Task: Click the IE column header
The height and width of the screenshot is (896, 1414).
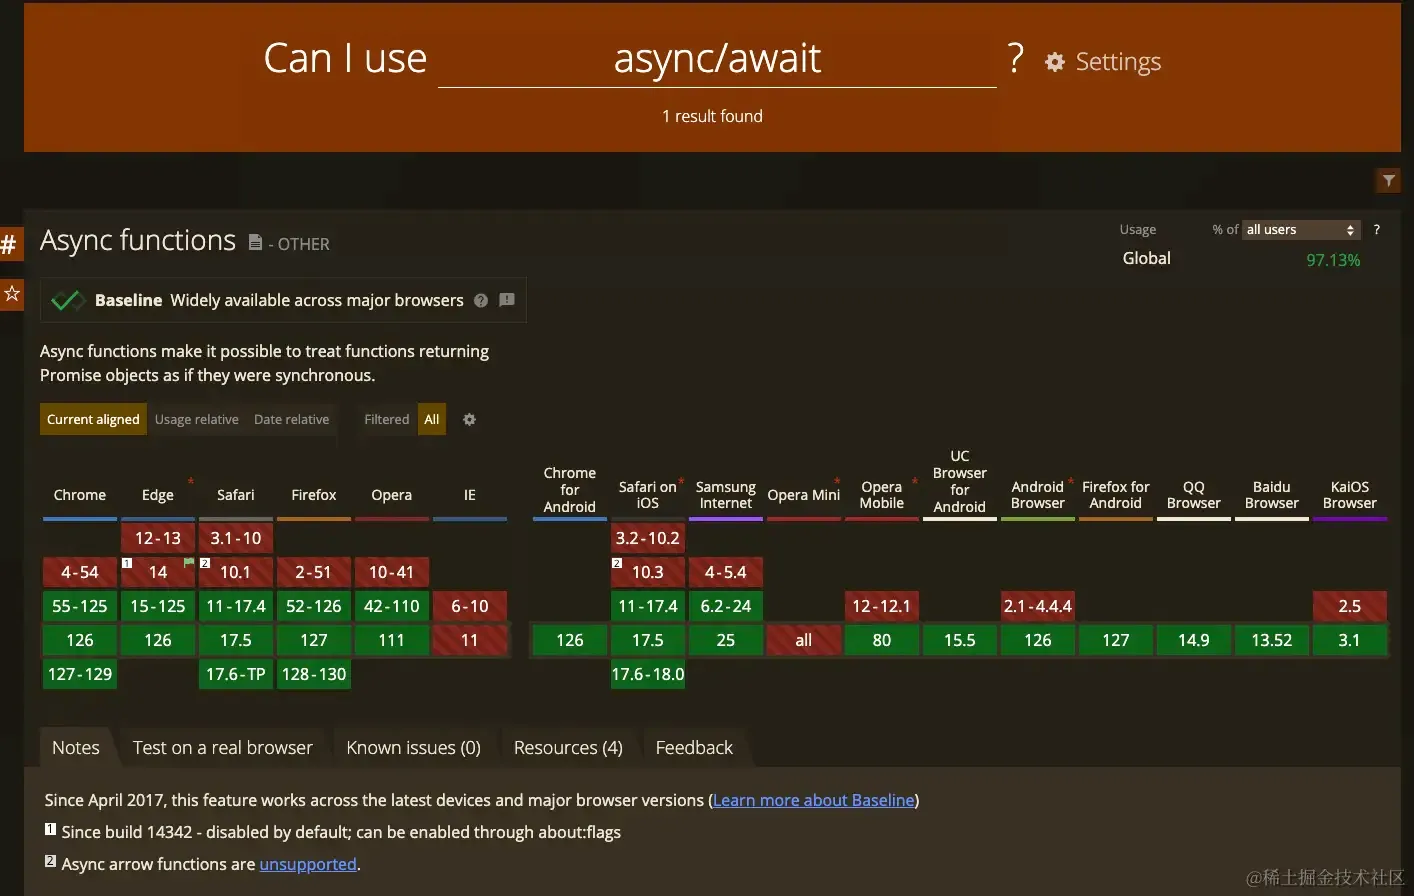Action: [x=470, y=495]
